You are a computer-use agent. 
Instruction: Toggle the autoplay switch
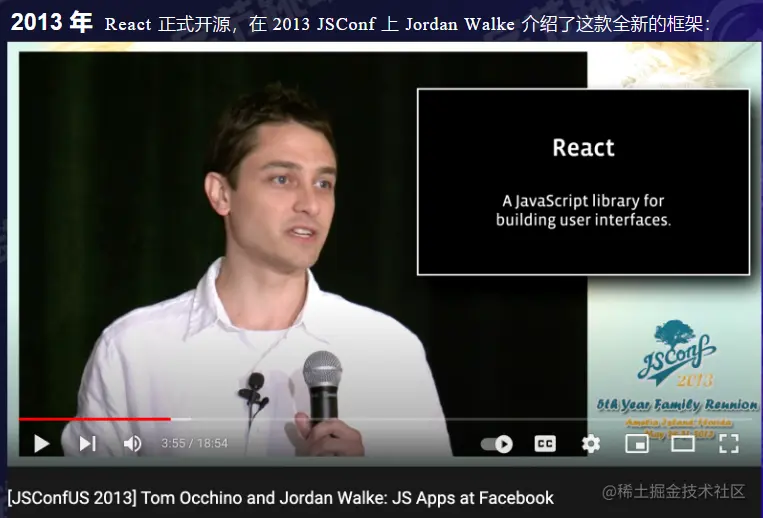[x=497, y=444]
